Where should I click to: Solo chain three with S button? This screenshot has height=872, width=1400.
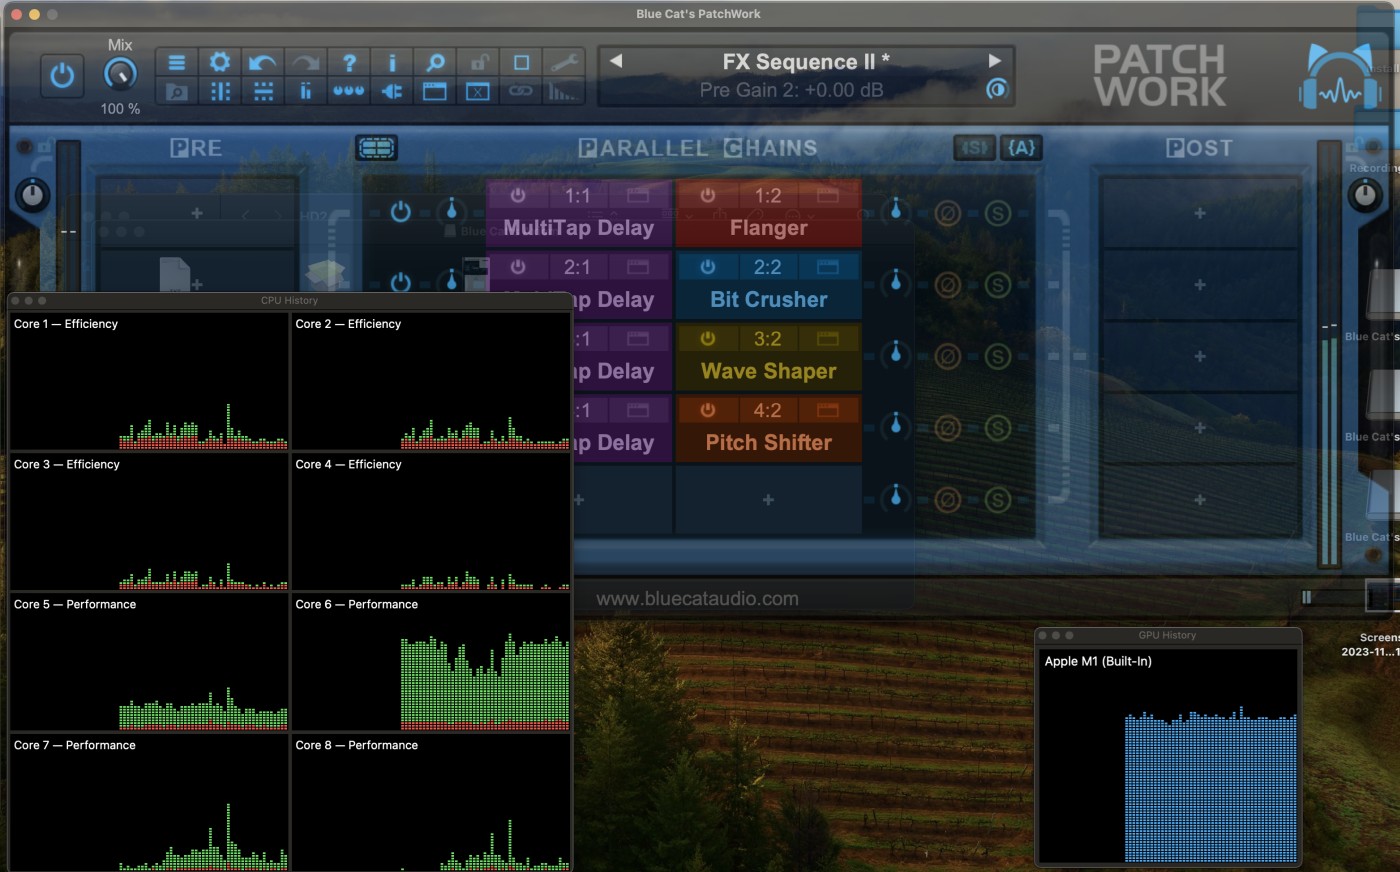pyautogui.click(x=997, y=357)
